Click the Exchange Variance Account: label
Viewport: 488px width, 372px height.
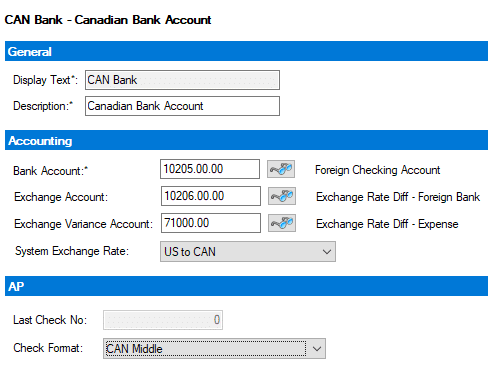[x=83, y=224]
